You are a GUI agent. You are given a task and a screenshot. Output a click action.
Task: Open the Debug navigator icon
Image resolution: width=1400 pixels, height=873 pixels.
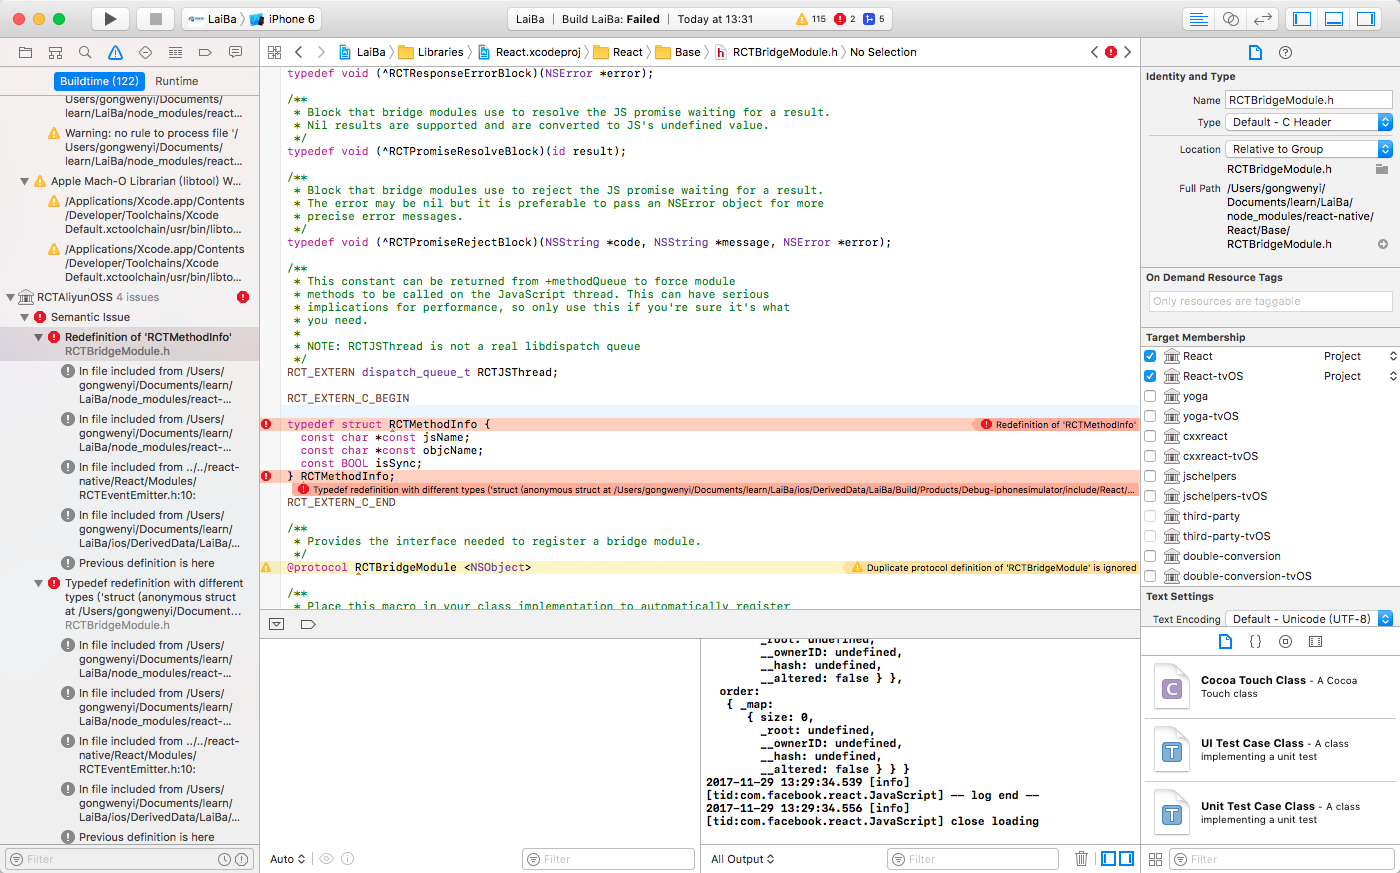coord(175,52)
